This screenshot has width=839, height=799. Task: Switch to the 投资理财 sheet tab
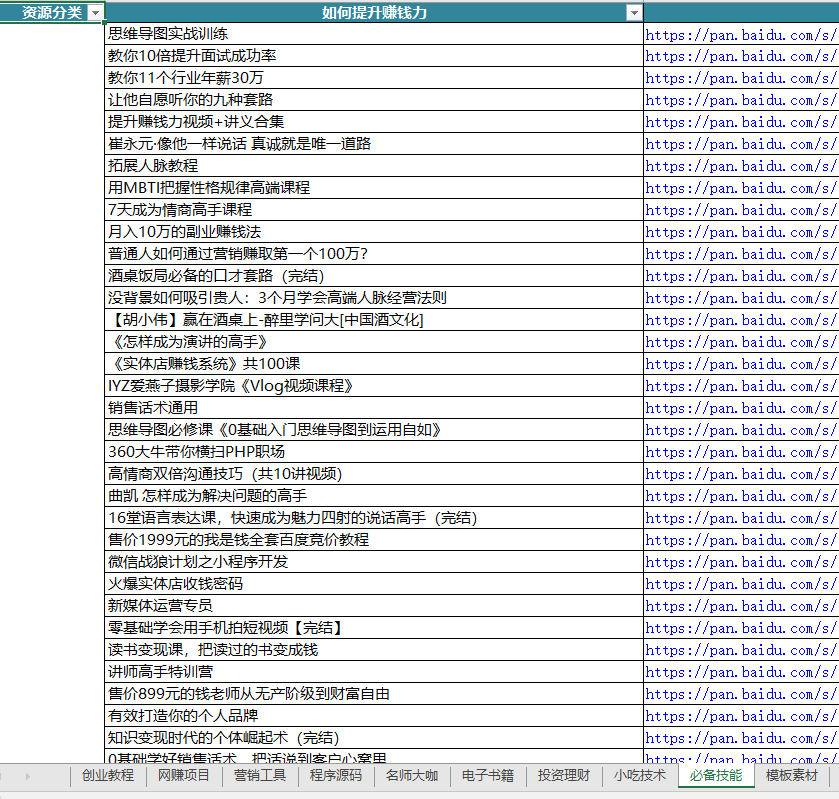tap(564, 776)
